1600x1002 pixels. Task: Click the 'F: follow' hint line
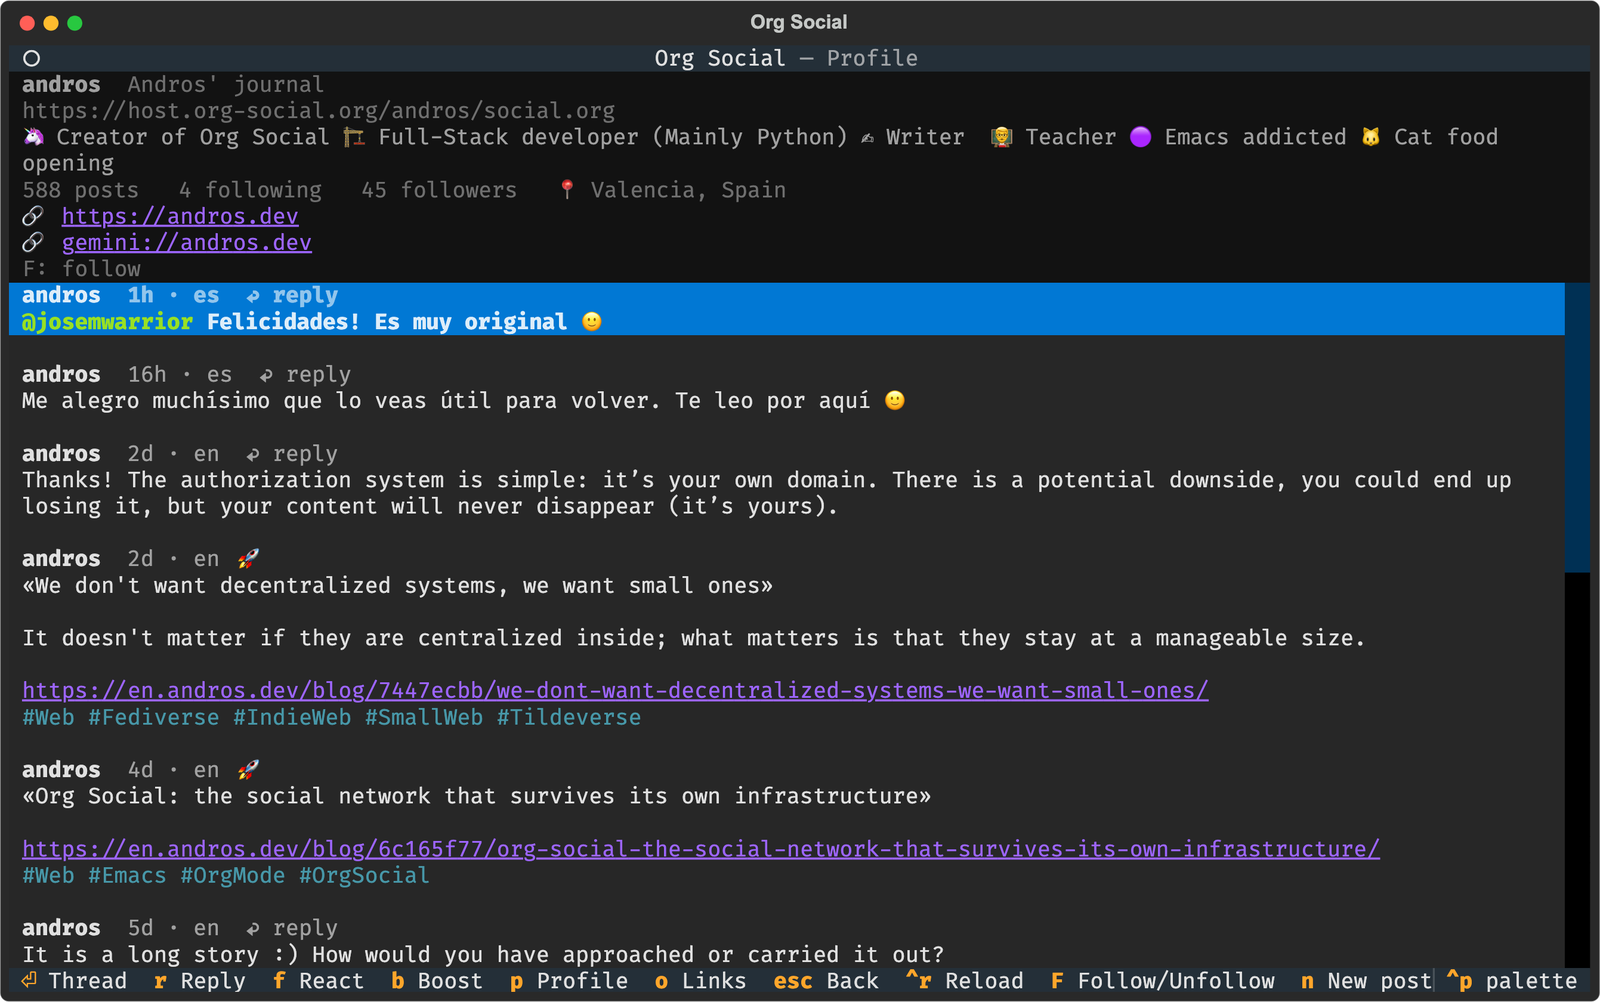coord(82,269)
